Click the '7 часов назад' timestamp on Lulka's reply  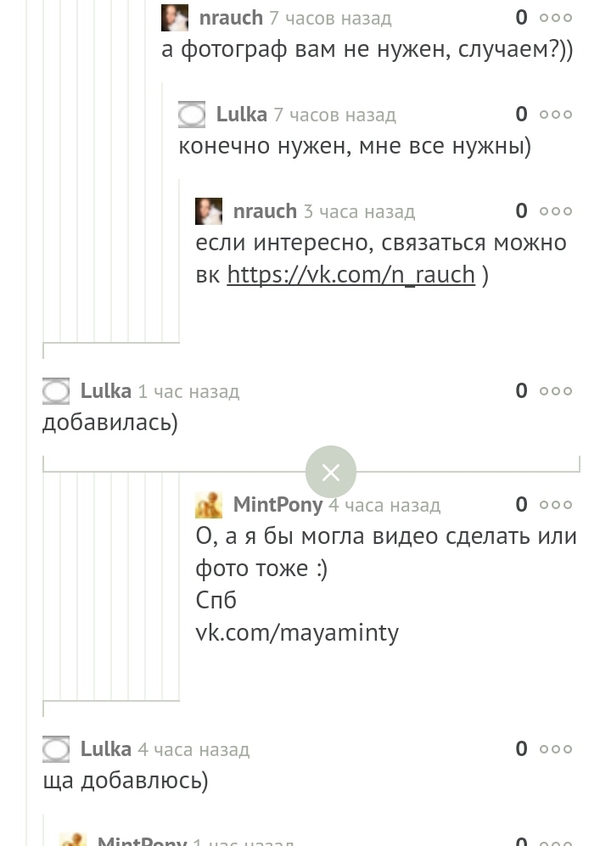pos(335,115)
